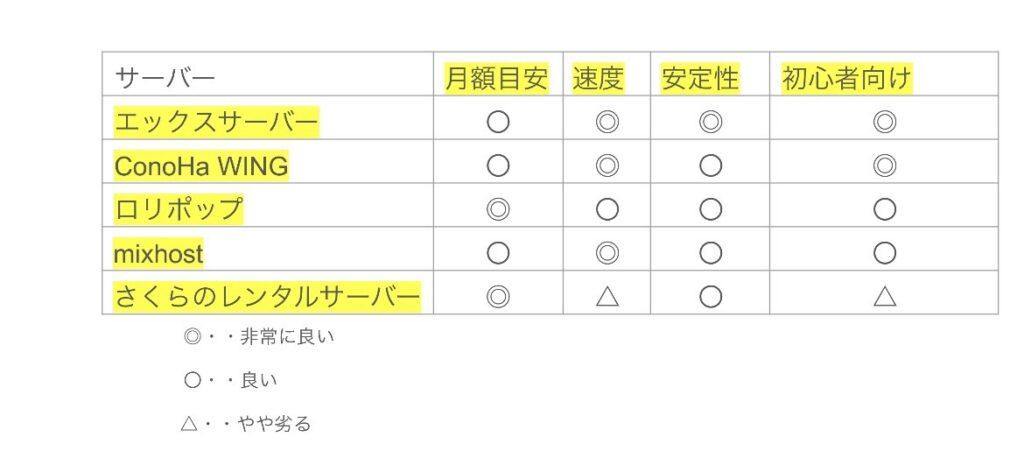Select エックスサーバー's 安定性 double-circle symbol

click(x=710, y=122)
